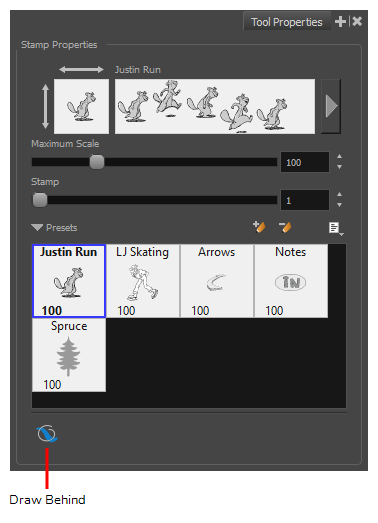Click the Maximum Scale slider handle
The height and width of the screenshot is (523, 378).
click(x=97, y=162)
